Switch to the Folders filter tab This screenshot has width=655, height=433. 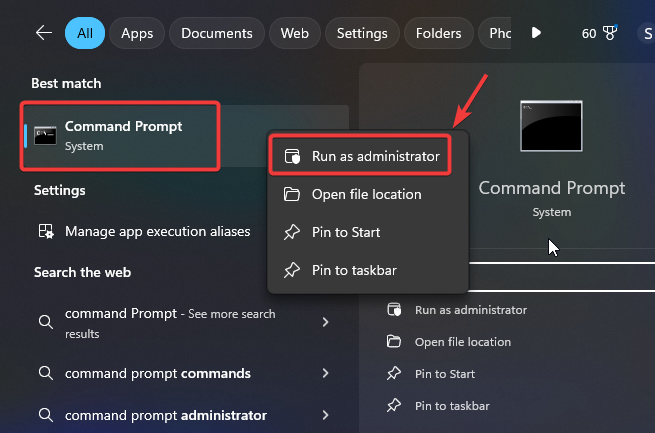(x=439, y=33)
